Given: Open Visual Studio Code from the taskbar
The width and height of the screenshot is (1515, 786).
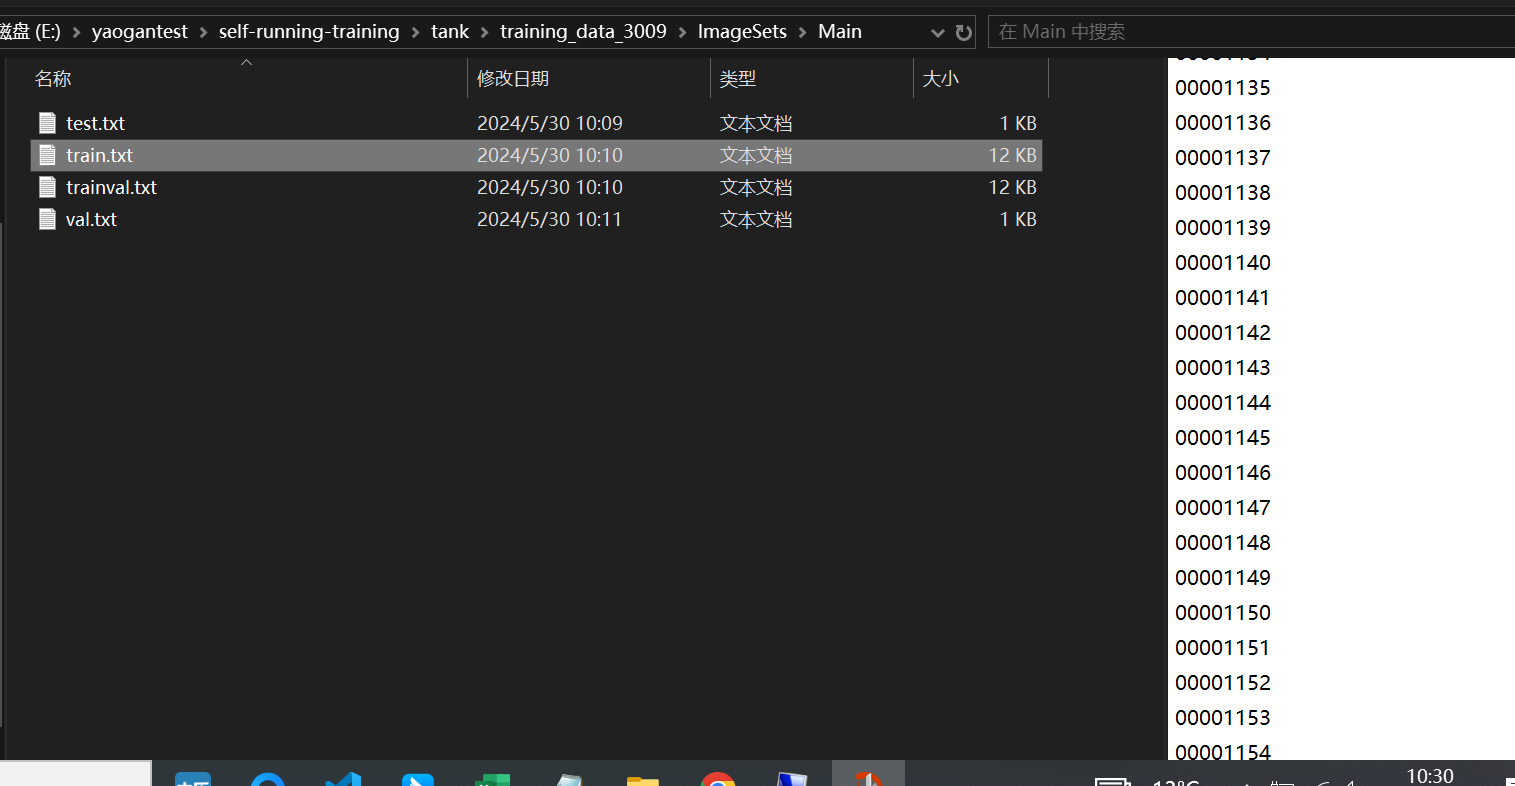Looking at the screenshot, I should pos(342,778).
